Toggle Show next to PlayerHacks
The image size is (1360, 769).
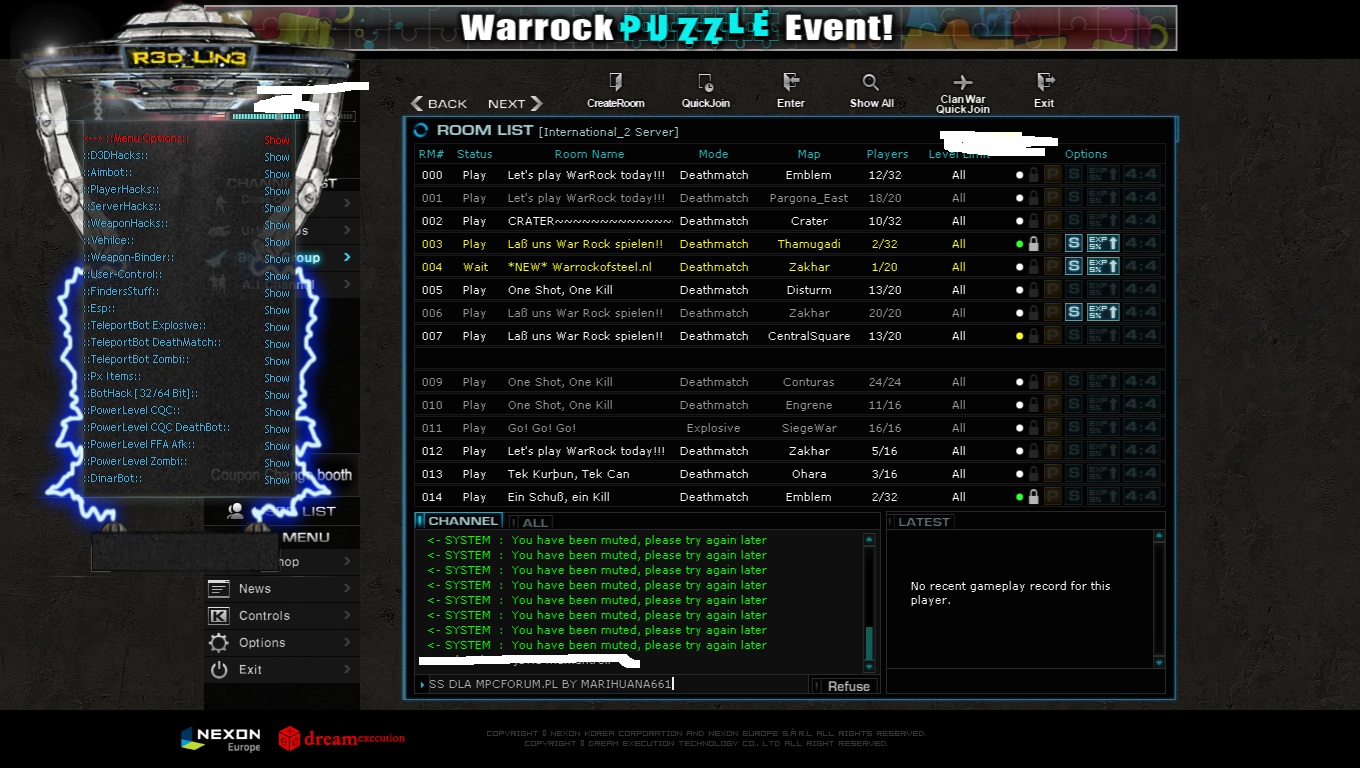[x=277, y=191]
